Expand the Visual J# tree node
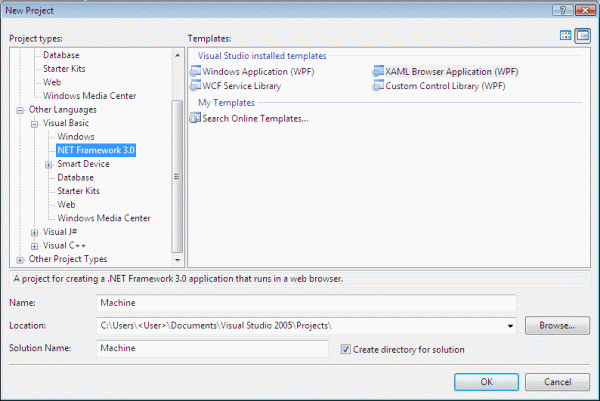 (x=34, y=233)
